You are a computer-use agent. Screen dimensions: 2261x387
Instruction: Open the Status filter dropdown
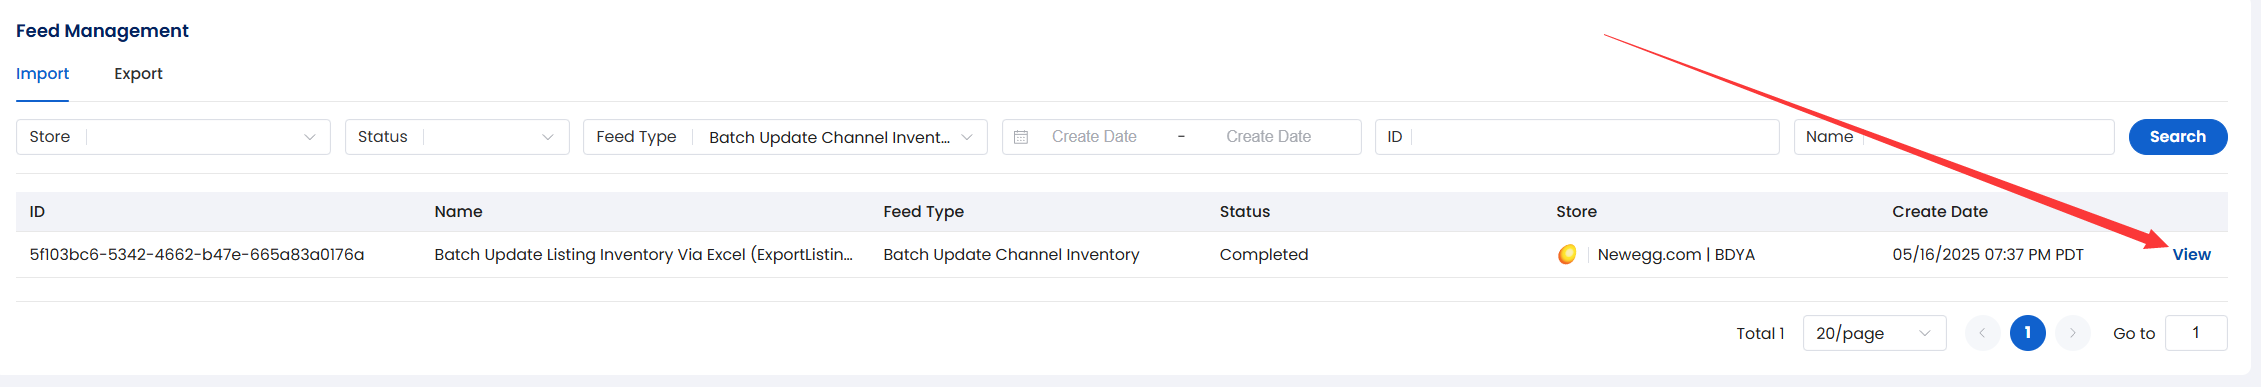[457, 137]
